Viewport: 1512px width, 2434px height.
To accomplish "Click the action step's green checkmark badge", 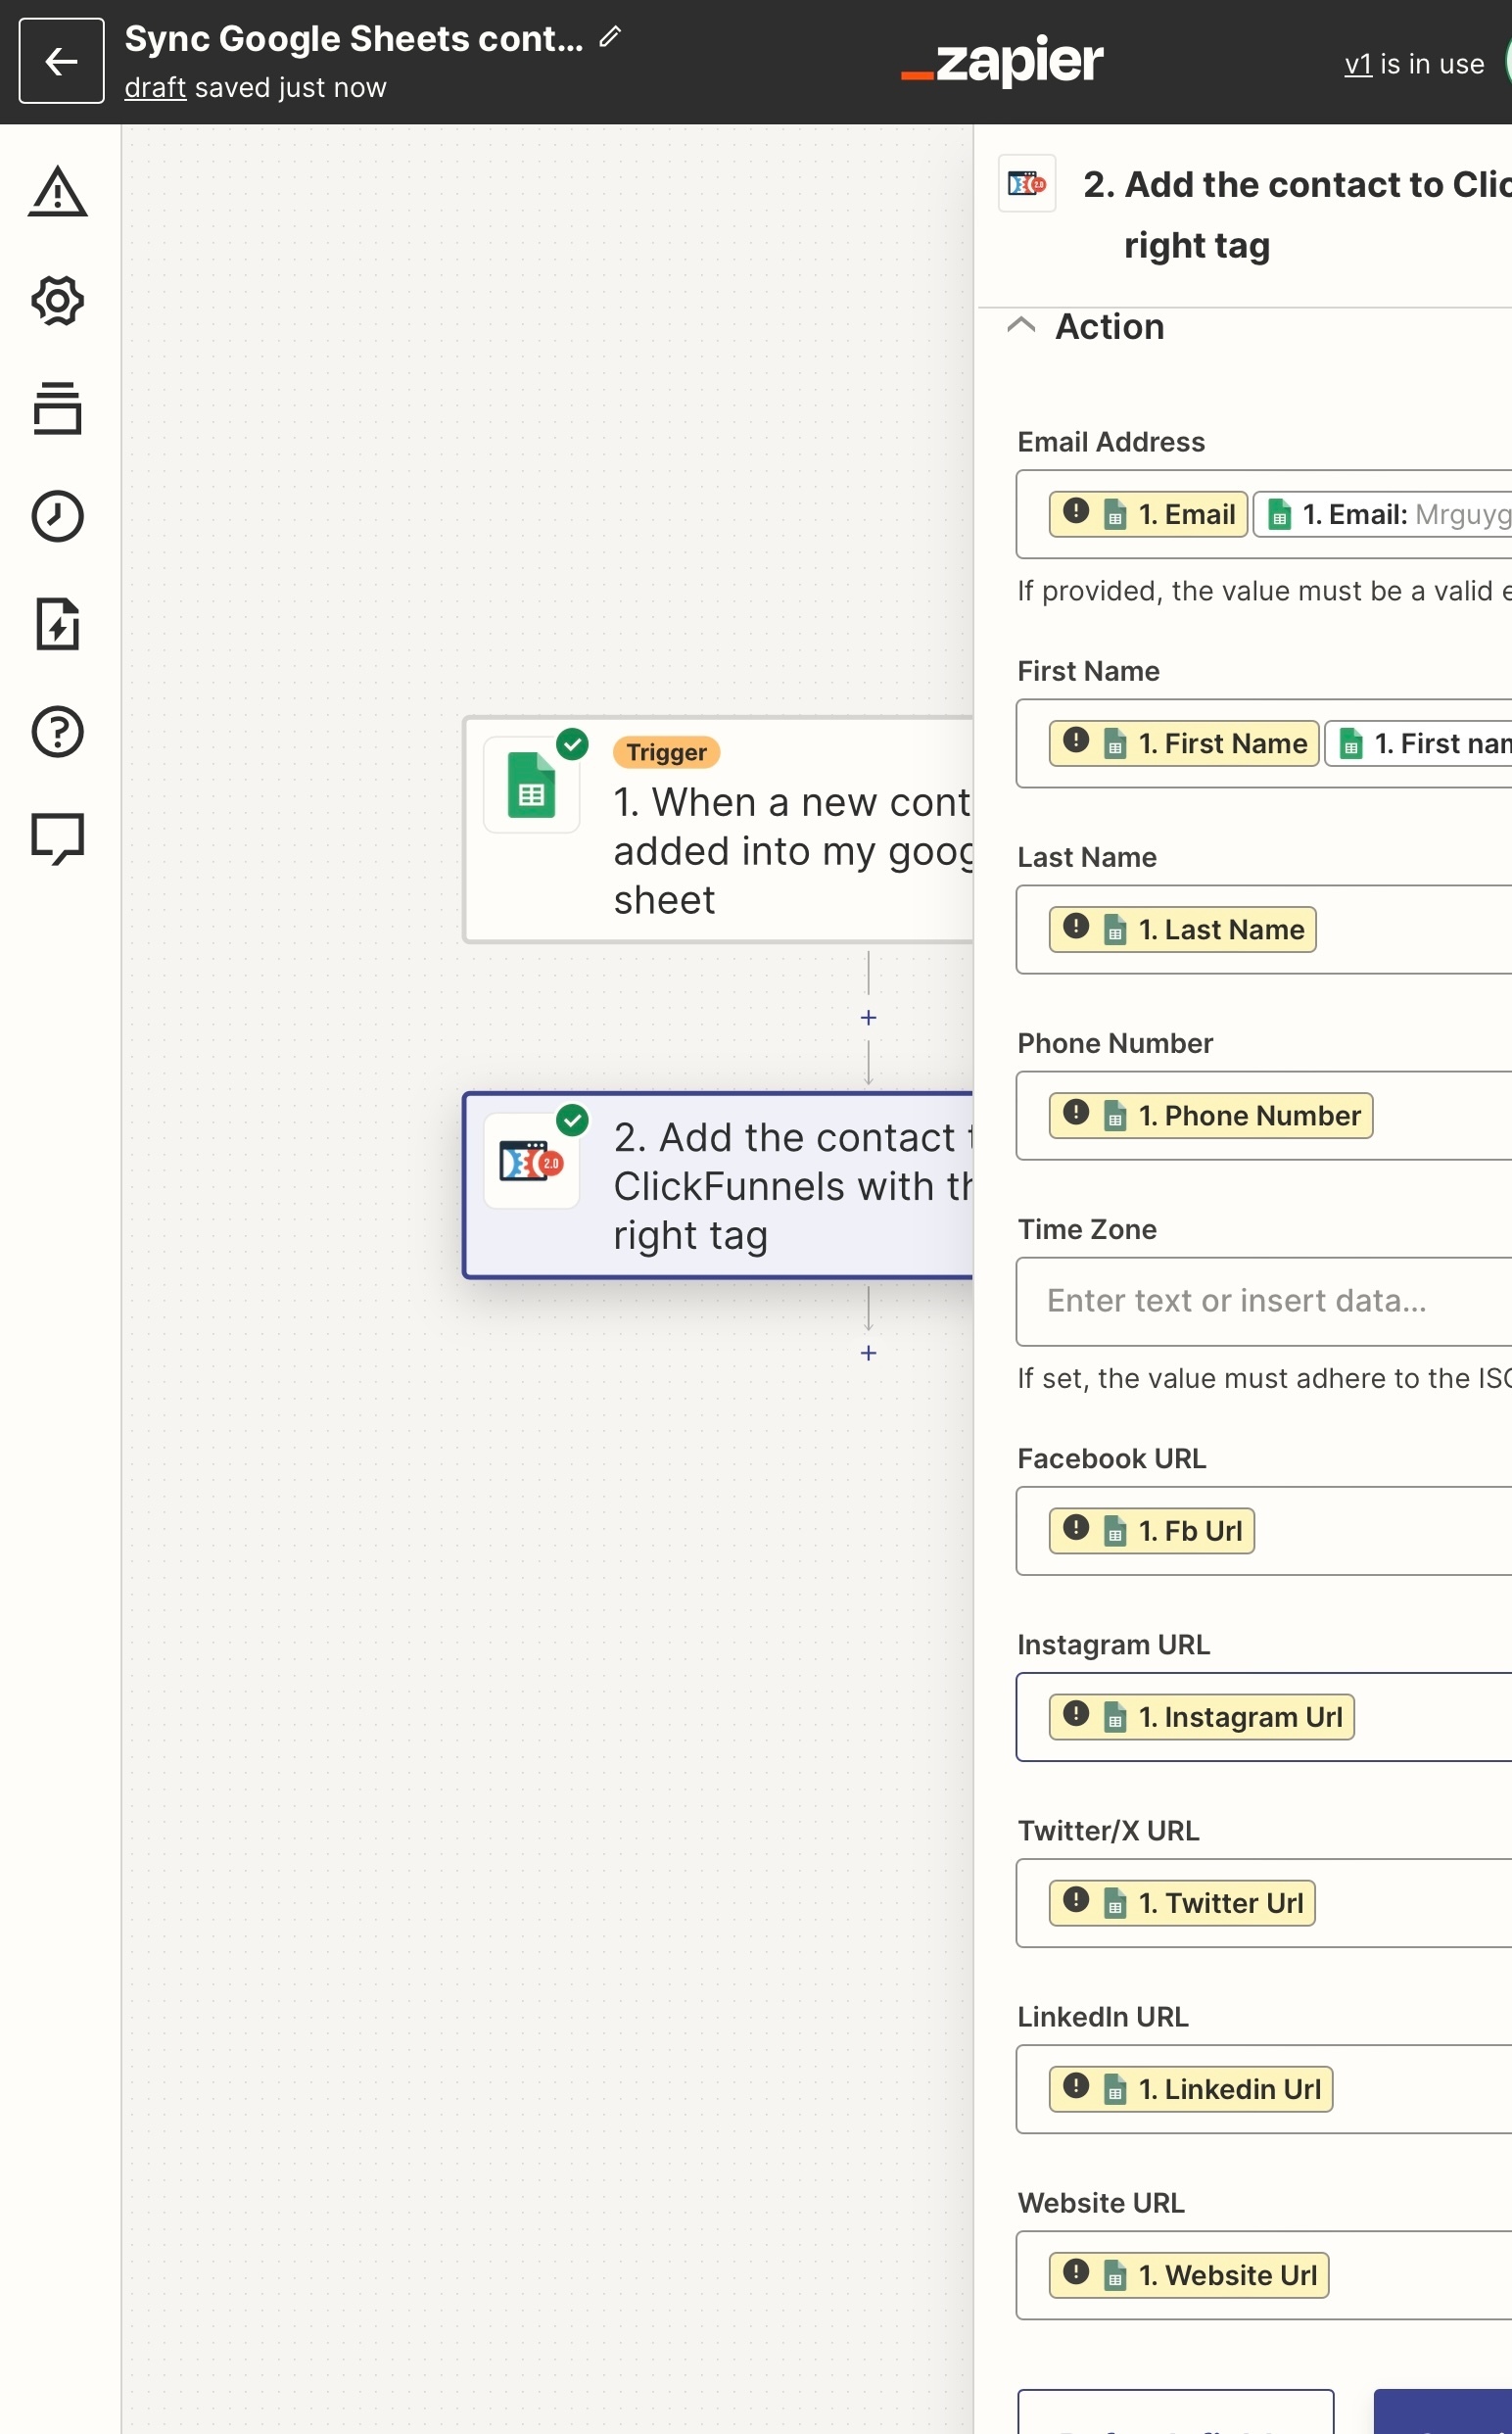I will pos(572,1120).
